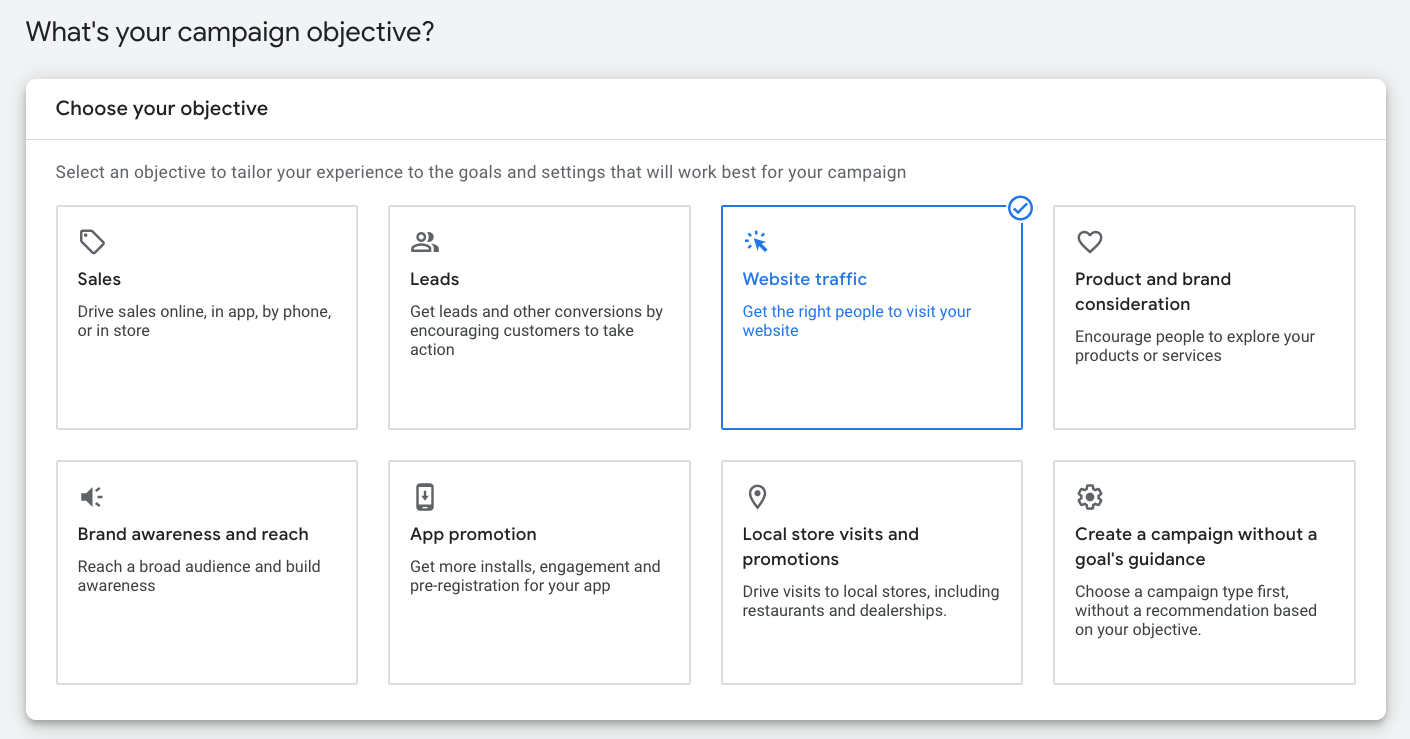The height and width of the screenshot is (739, 1410).
Task: Click 'Get leads and other conversions' description
Action: [x=536, y=330]
